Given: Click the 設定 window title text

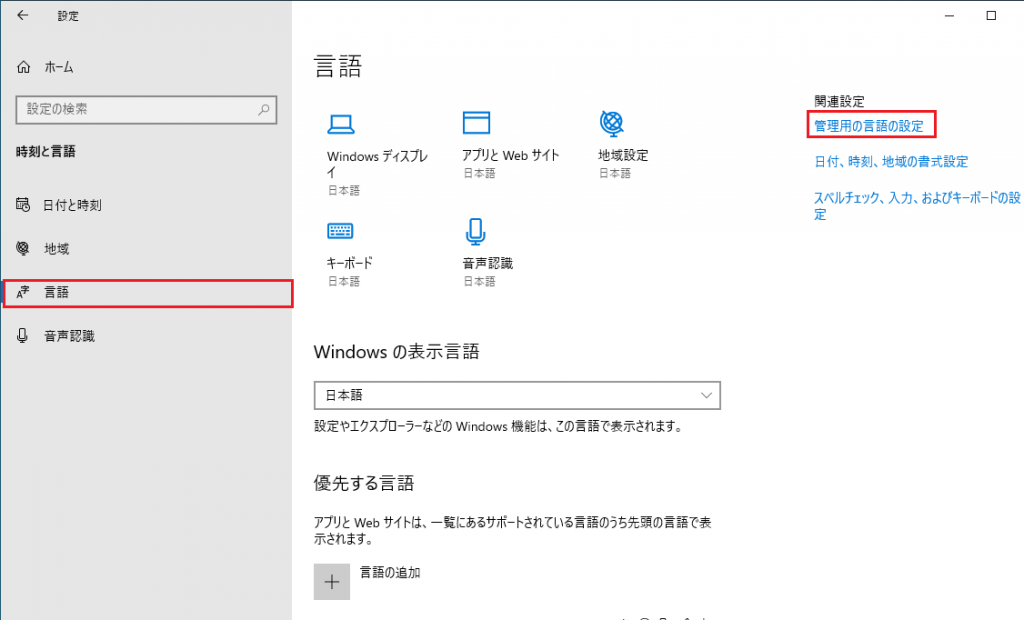Looking at the screenshot, I should pos(68,16).
